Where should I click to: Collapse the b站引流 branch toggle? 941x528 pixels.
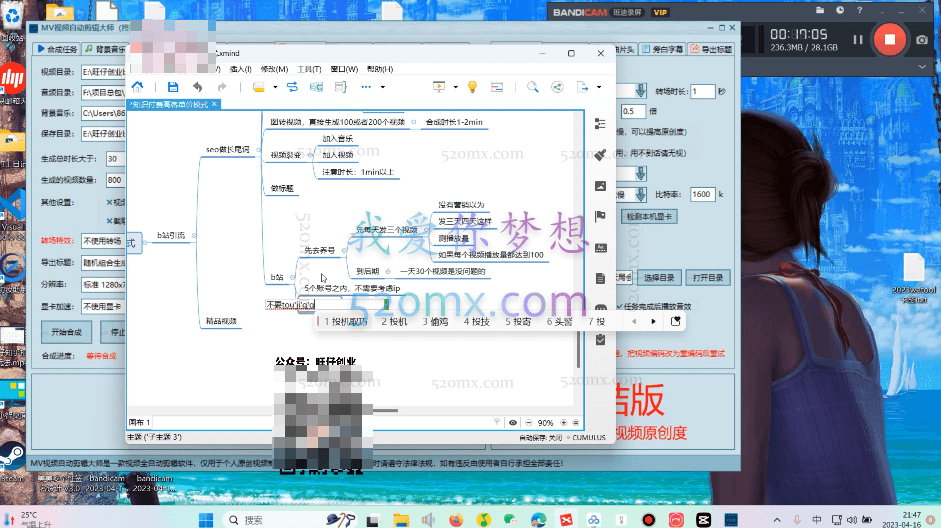point(194,235)
